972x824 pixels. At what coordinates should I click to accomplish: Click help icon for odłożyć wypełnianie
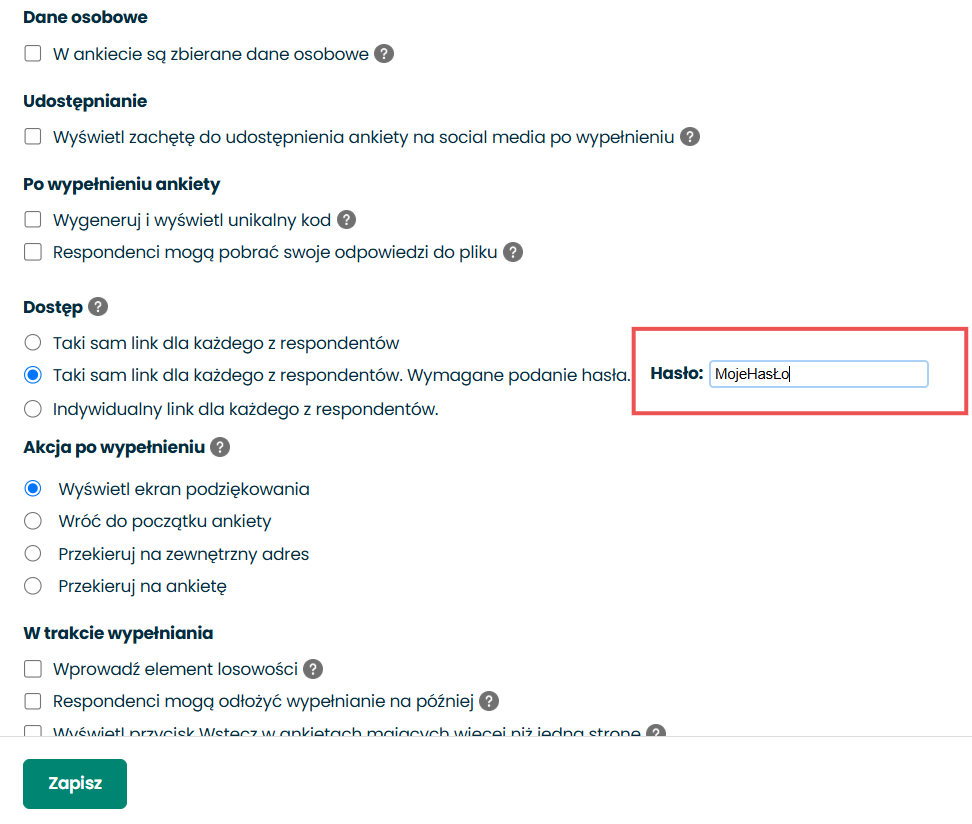(x=489, y=701)
